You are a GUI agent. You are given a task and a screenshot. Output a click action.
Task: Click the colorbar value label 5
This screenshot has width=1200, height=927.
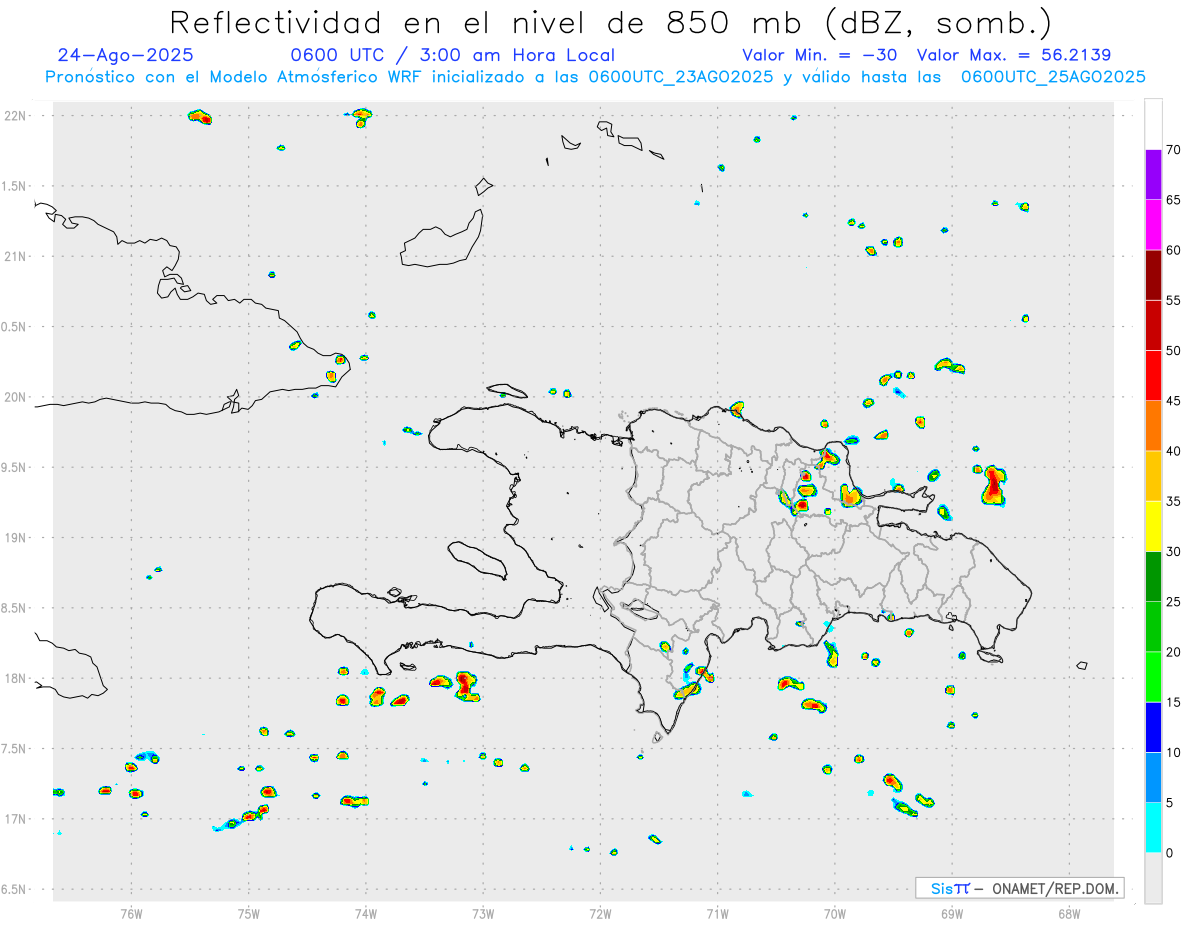1169,803
